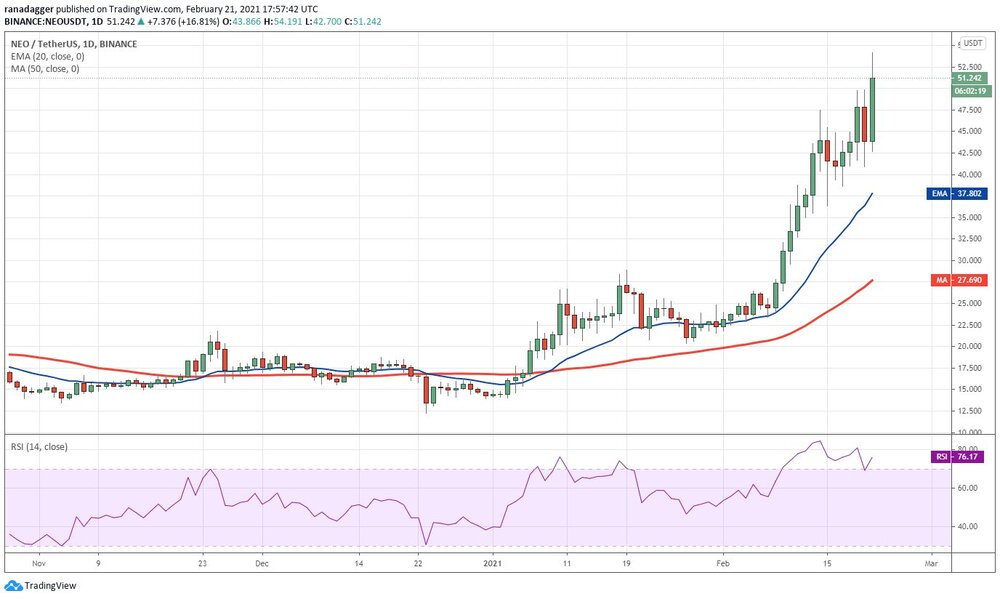Click the USDT currency label on price axis
This screenshot has height=599, width=1000.
click(972, 43)
